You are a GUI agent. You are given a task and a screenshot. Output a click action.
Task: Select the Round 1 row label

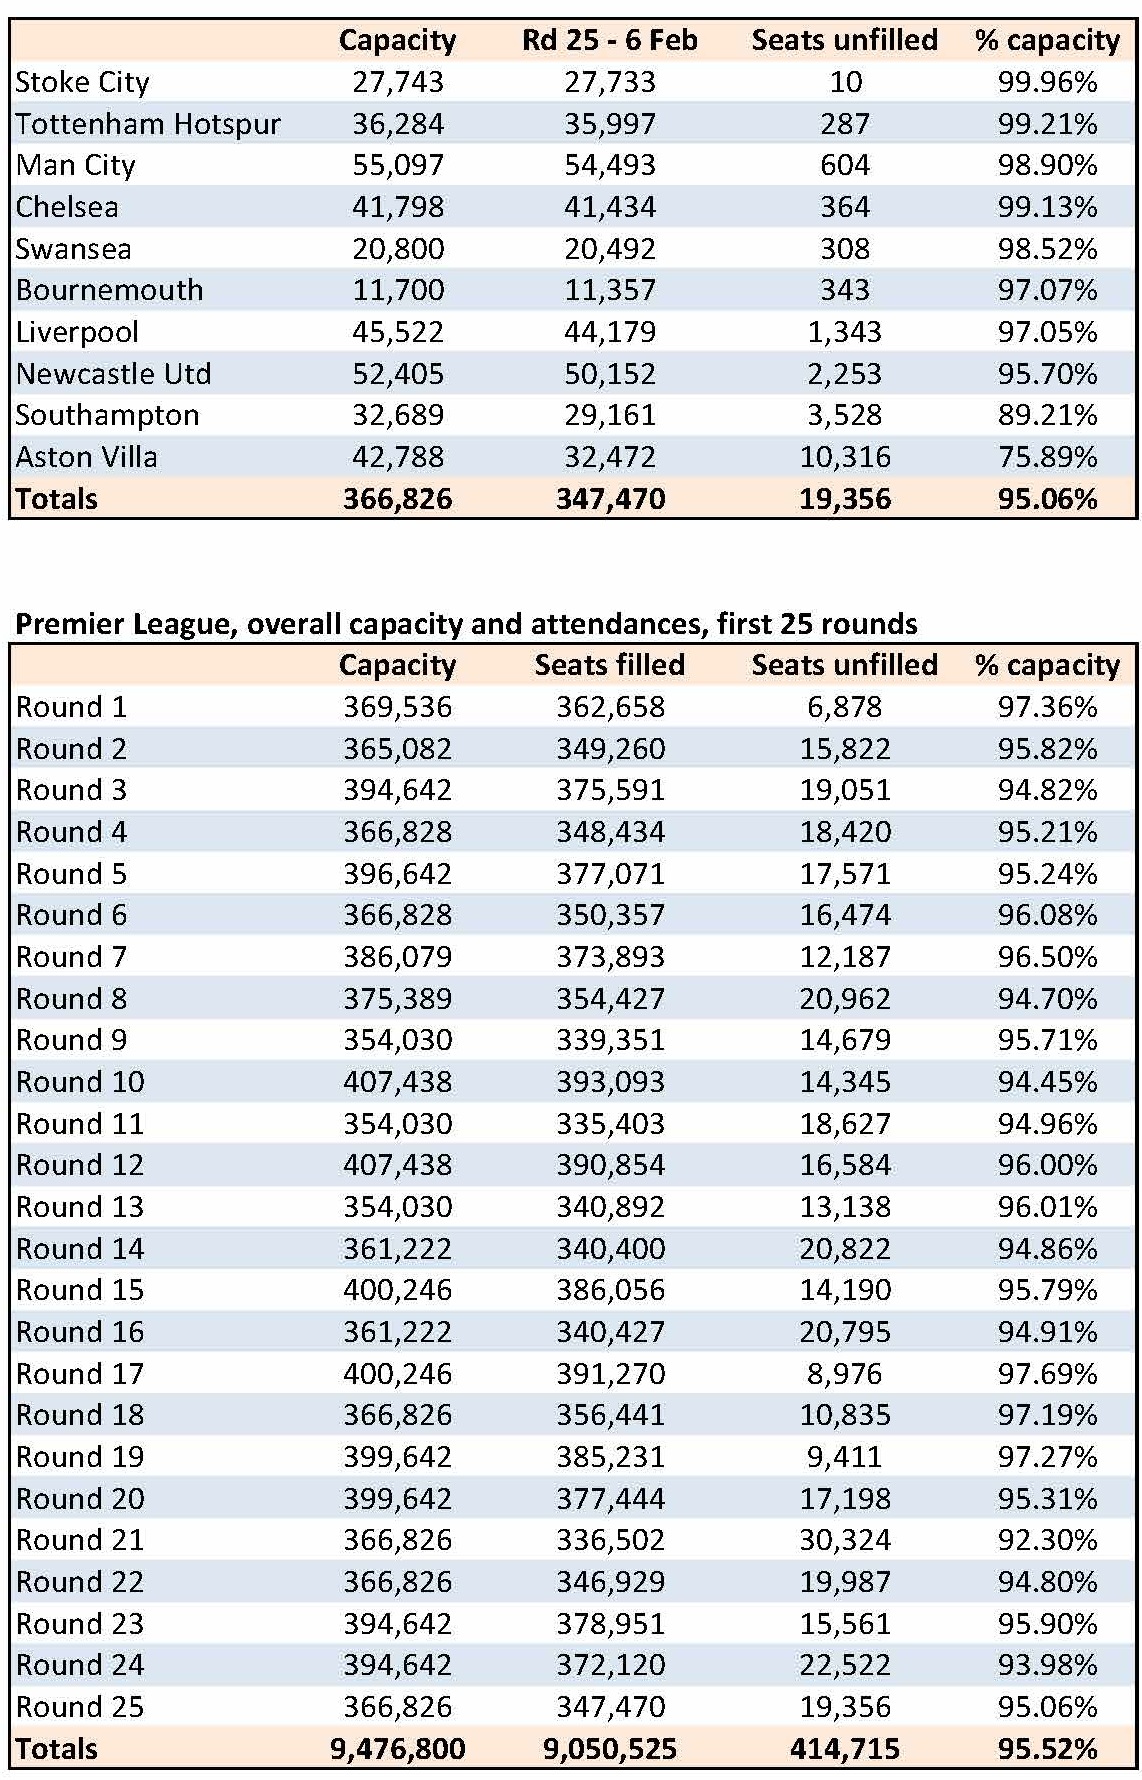(72, 707)
